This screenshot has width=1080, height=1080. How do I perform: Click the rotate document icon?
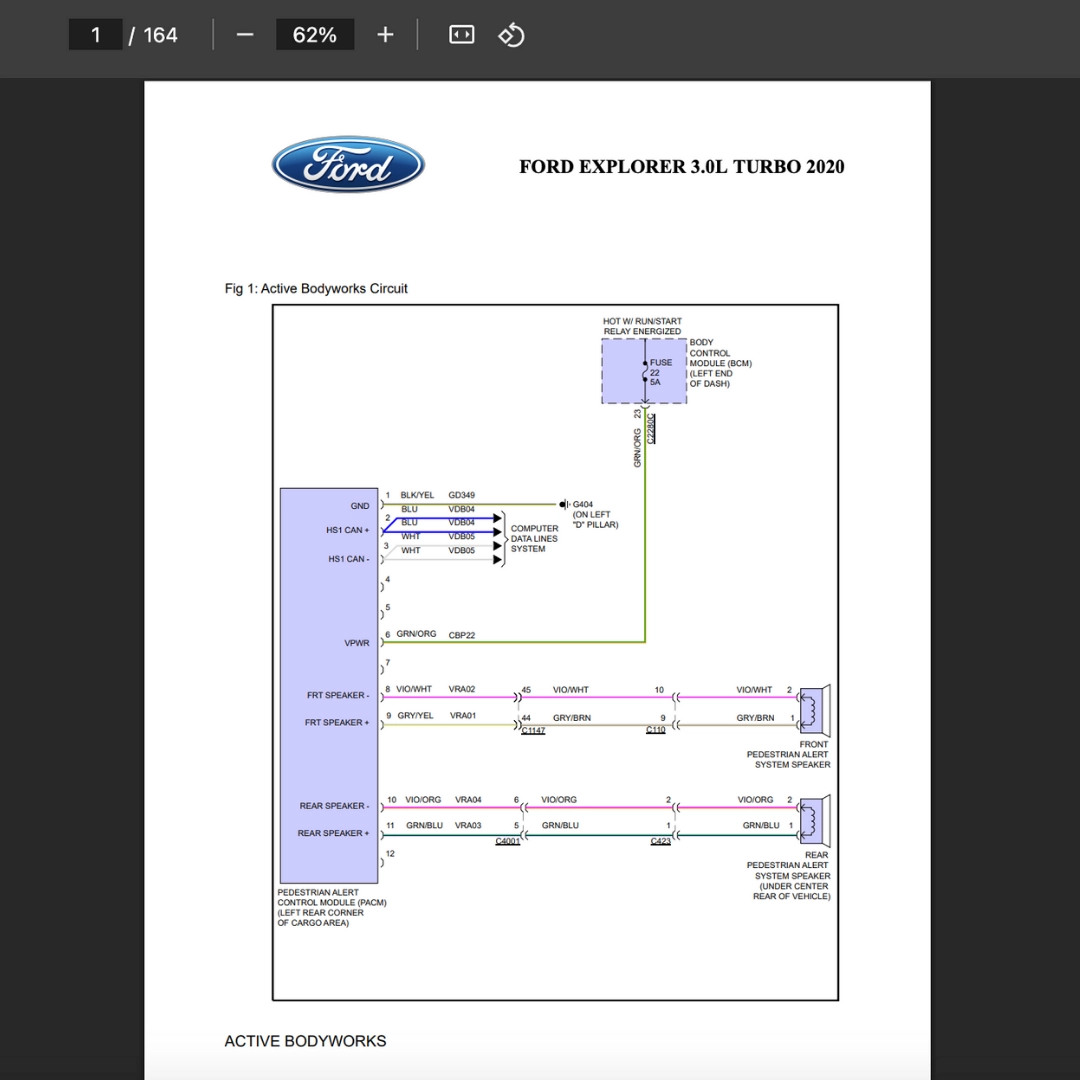511,34
